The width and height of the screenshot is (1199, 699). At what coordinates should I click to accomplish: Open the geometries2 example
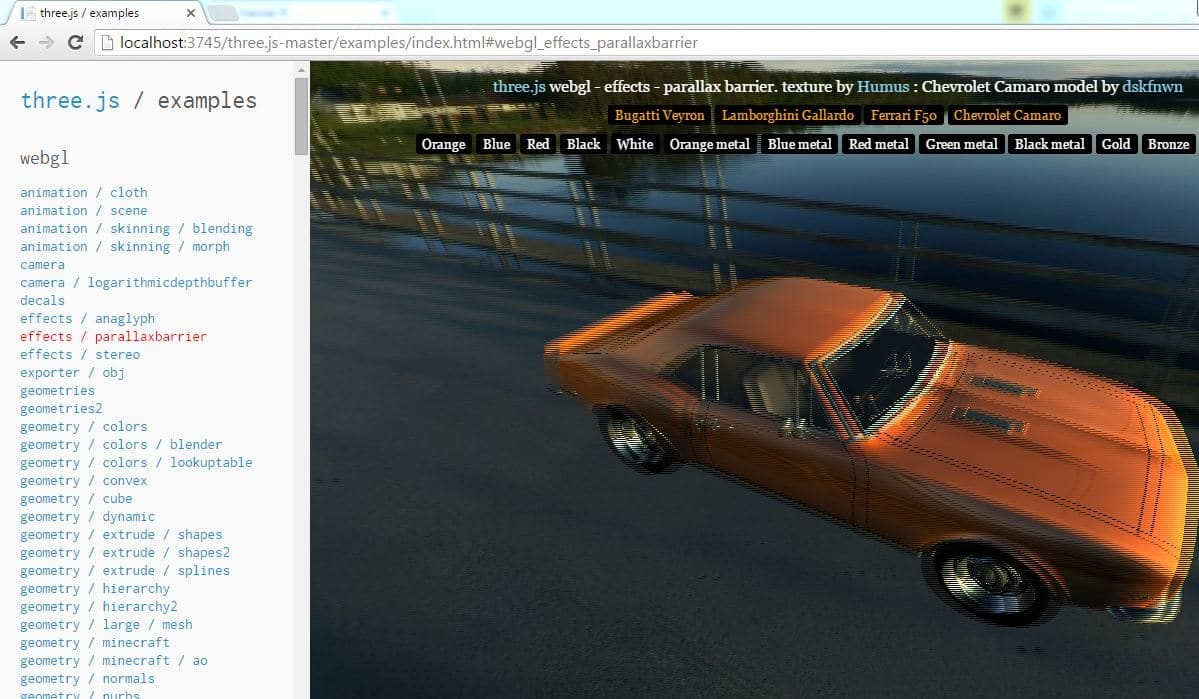pos(61,408)
